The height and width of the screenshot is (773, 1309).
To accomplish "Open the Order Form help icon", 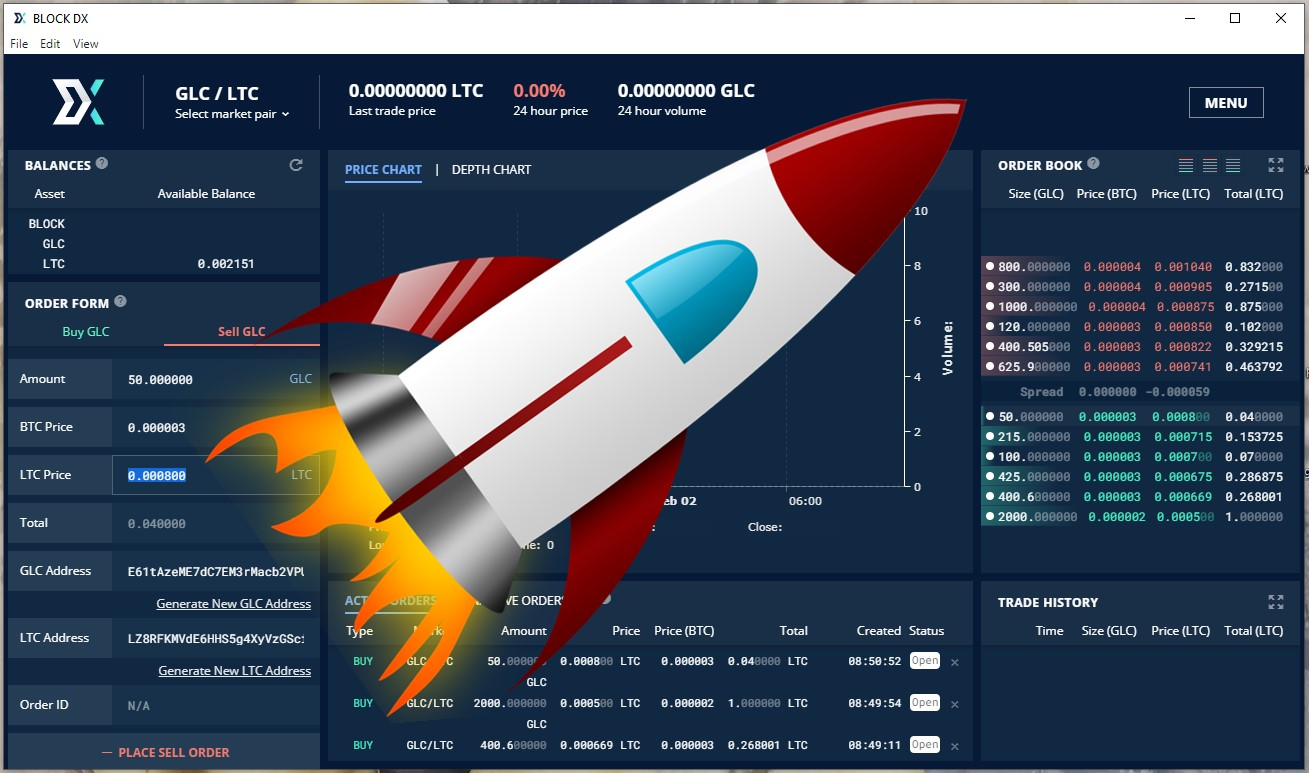I will (x=120, y=302).
